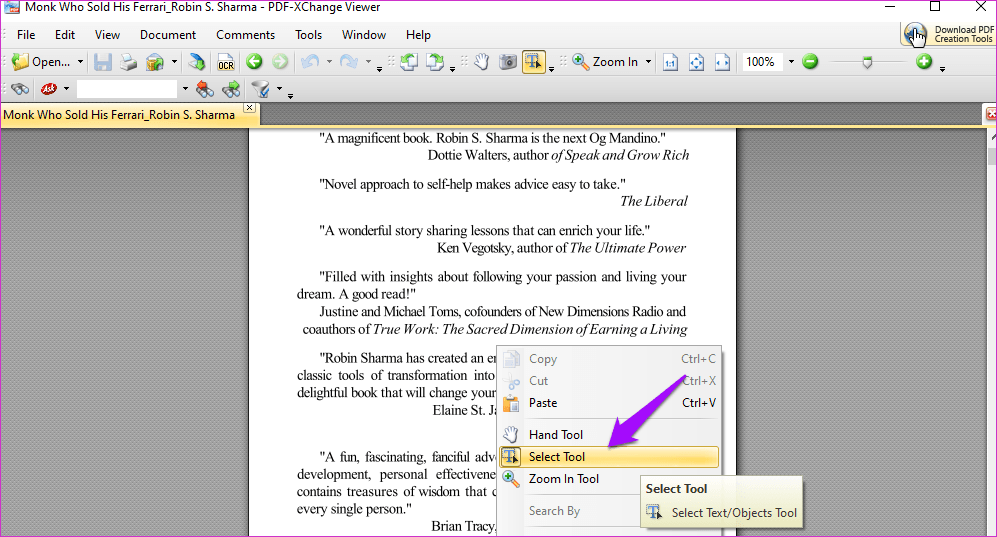
Task: Click the Select Text tool in toolbar
Action: pos(533,62)
